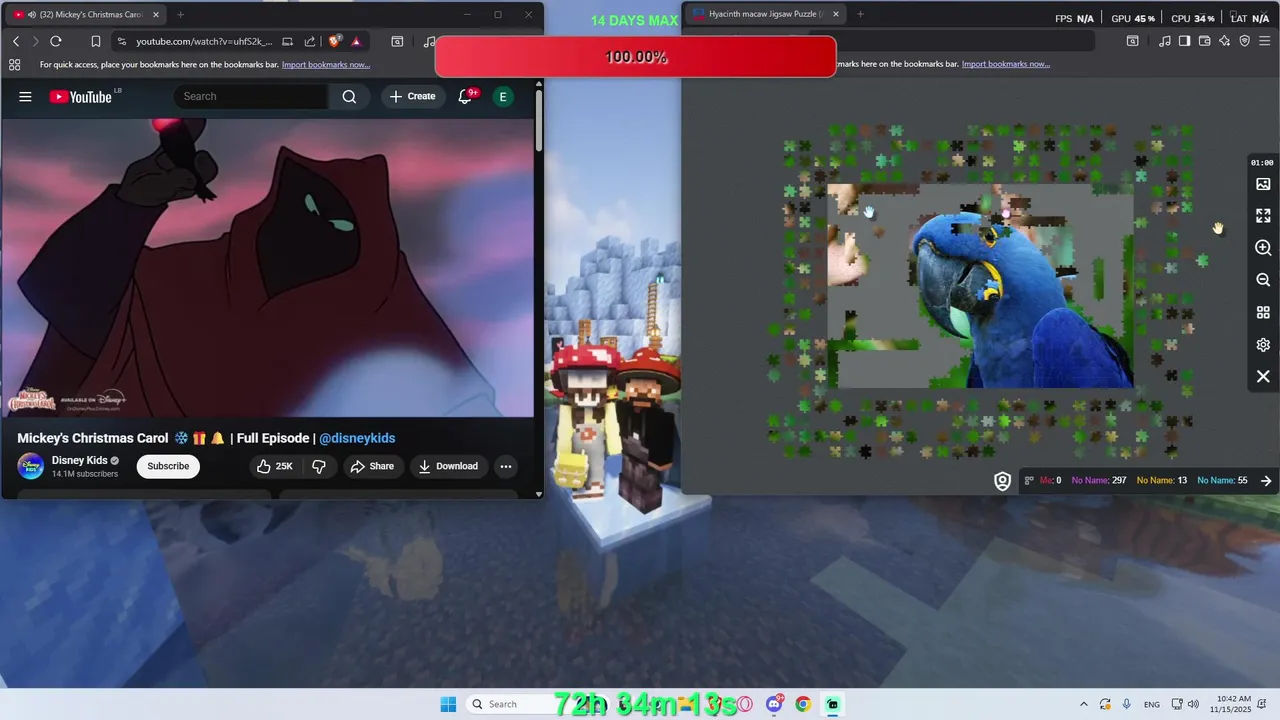Viewport: 1280px width, 720px height.
Task: Open VPN shield icon in puzzle window
Action: click(1244, 41)
